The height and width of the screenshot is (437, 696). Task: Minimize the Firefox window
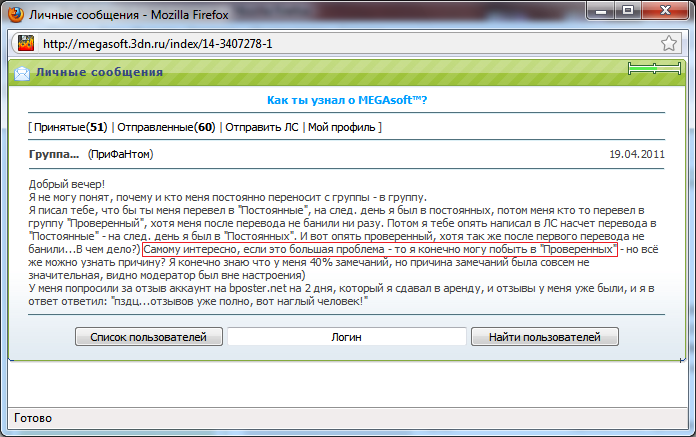601,11
